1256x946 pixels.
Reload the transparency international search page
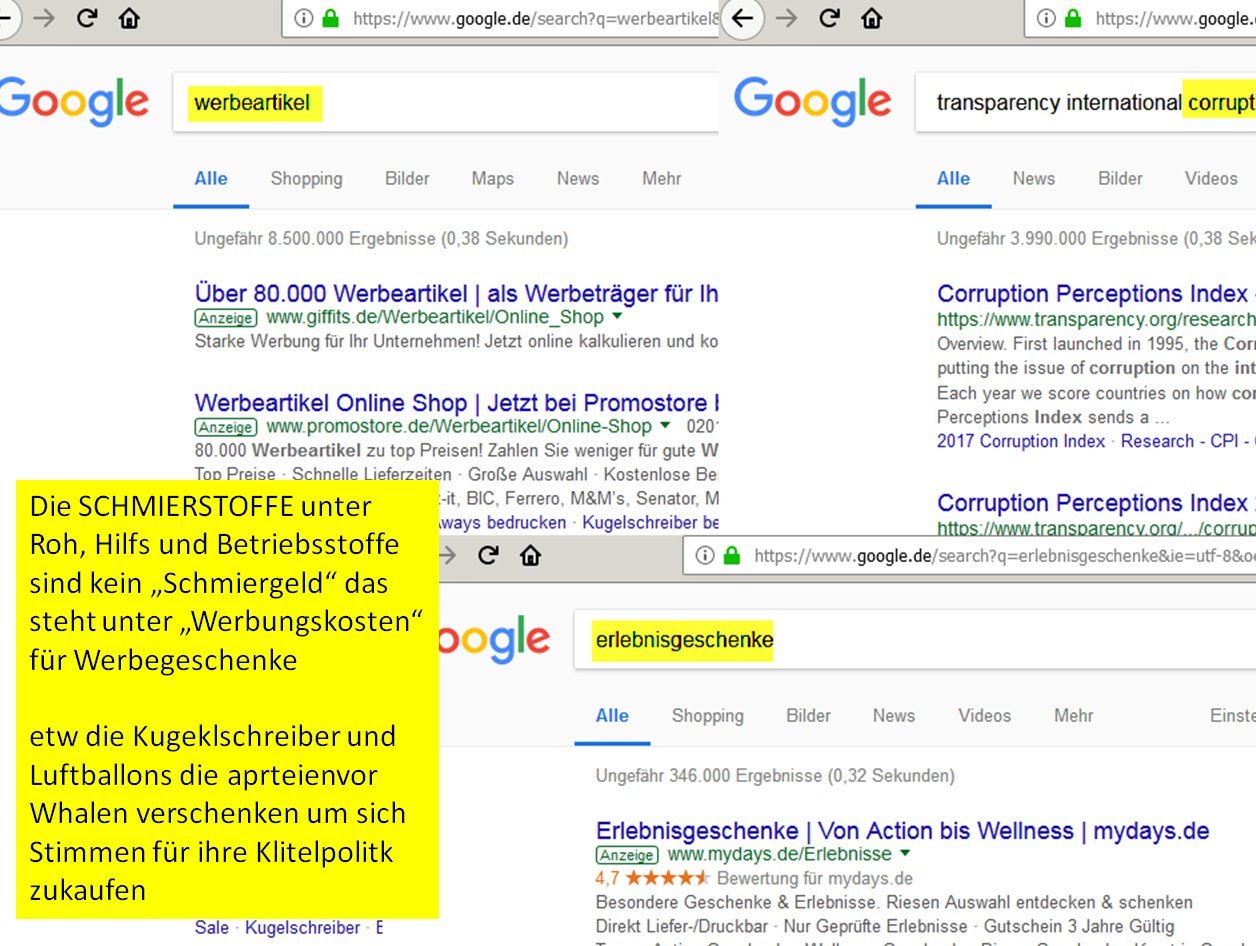click(x=829, y=18)
